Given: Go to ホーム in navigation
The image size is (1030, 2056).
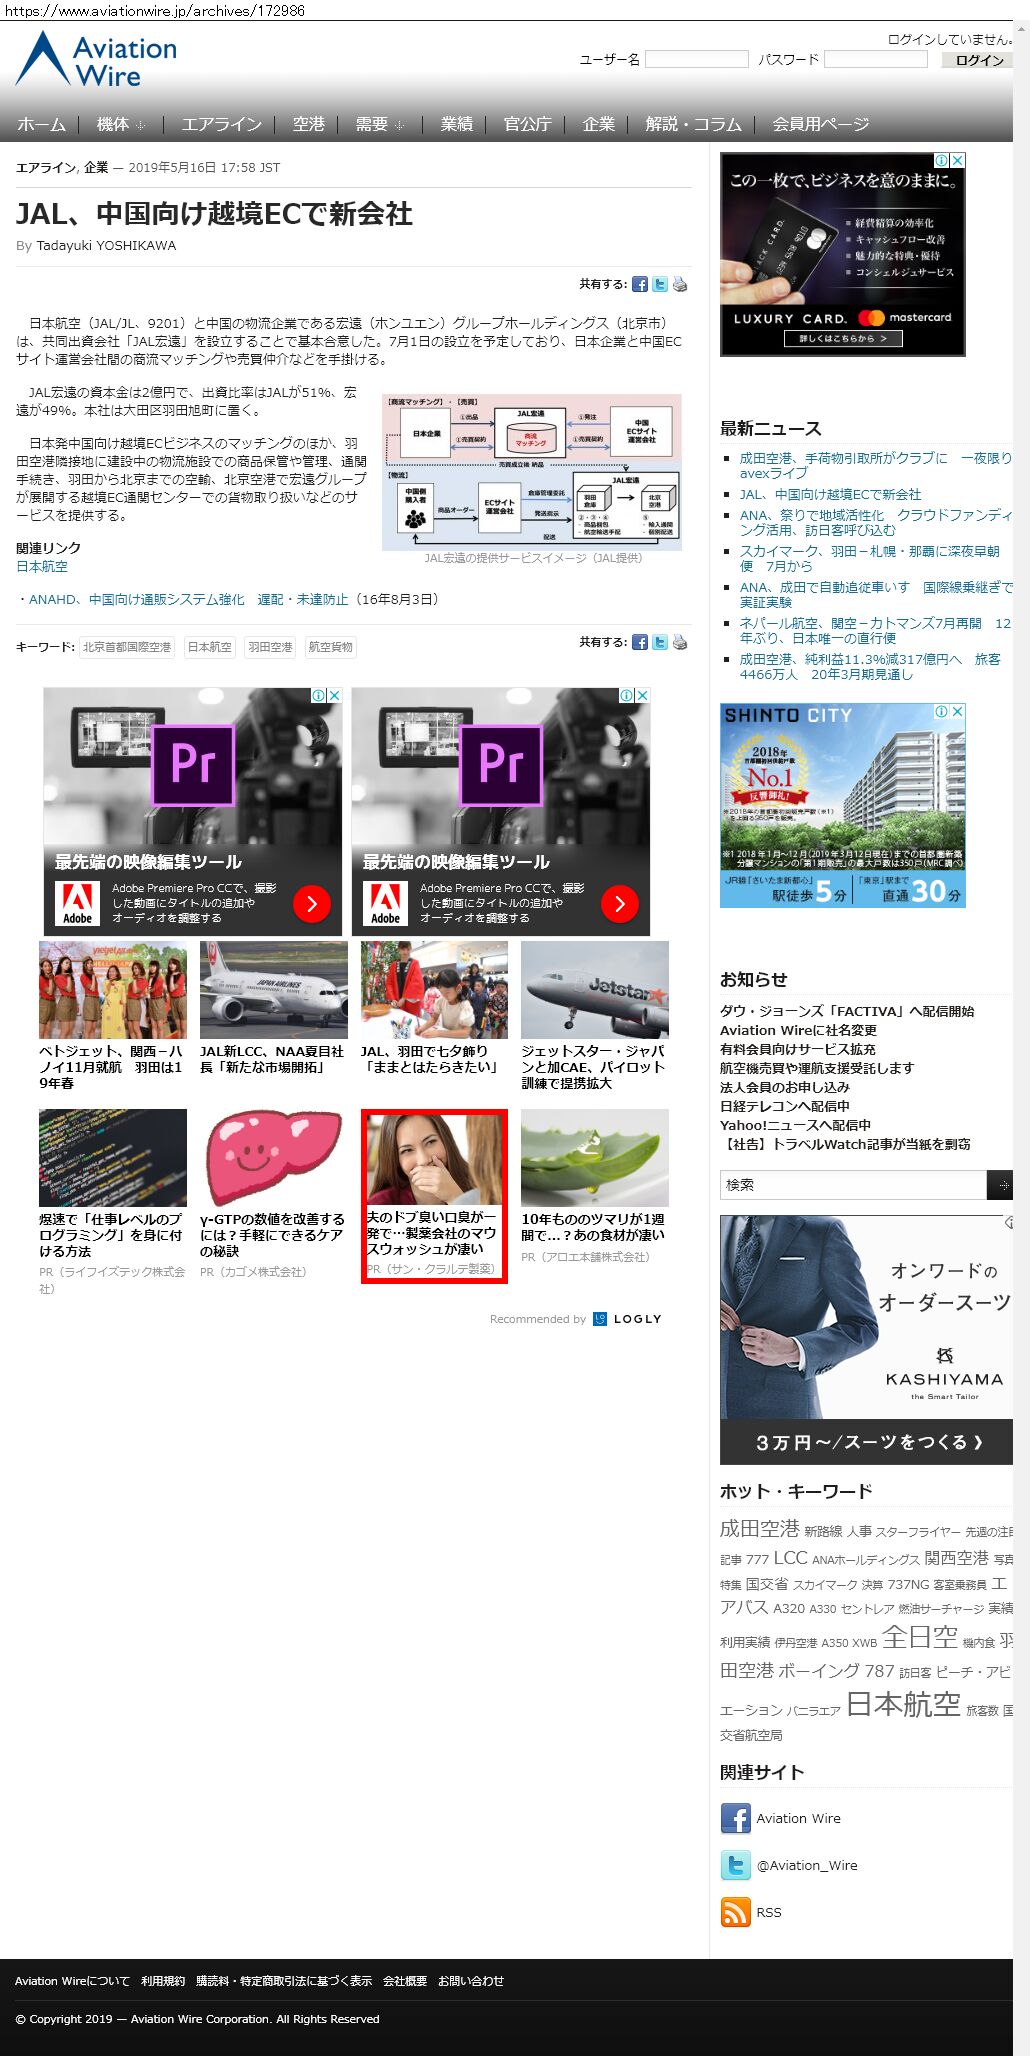Looking at the screenshot, I should [41, 124].
